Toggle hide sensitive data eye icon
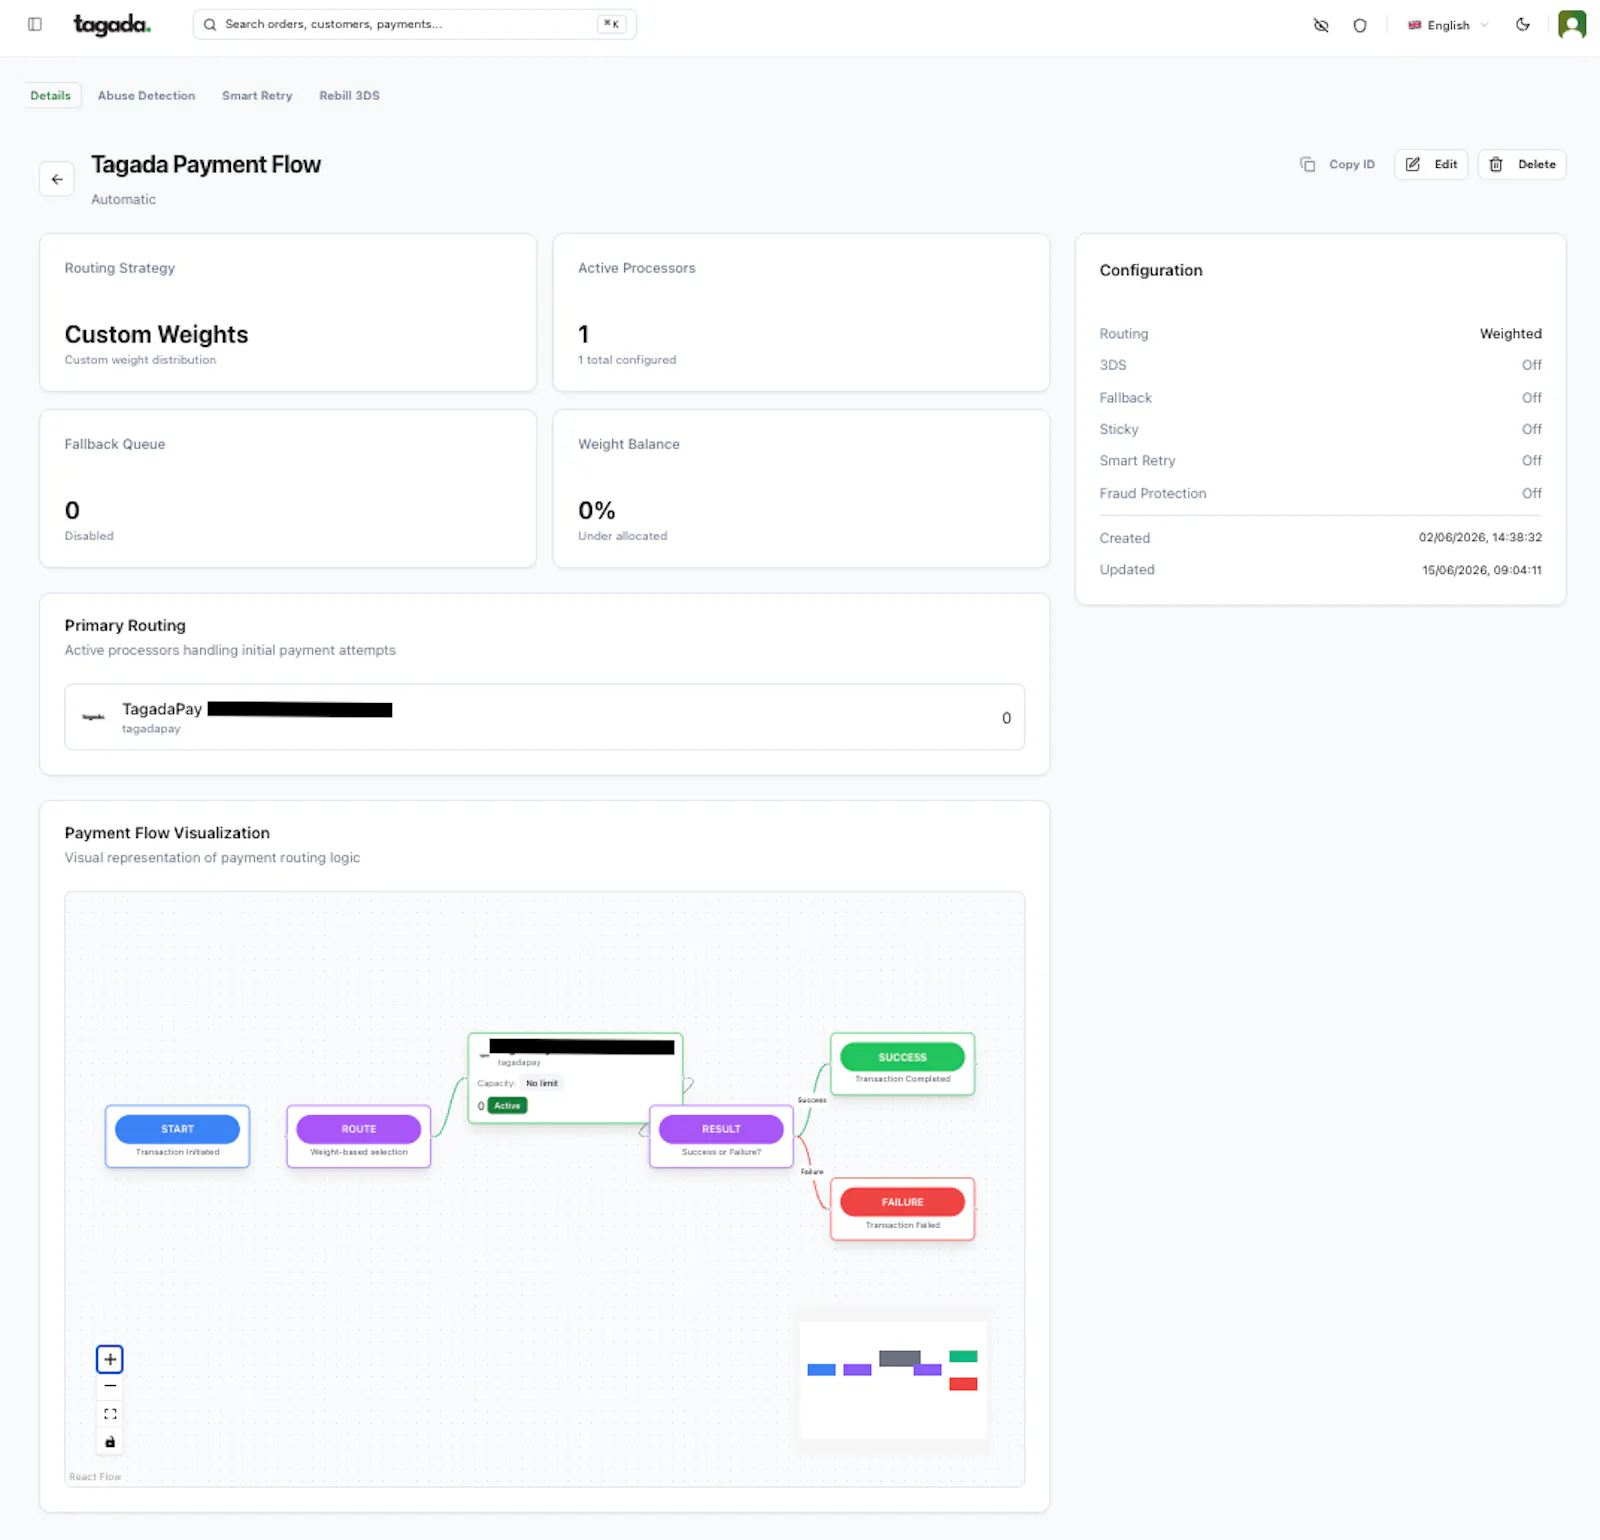This screenshot has height=1540, width=1600. coord(1321,25)
